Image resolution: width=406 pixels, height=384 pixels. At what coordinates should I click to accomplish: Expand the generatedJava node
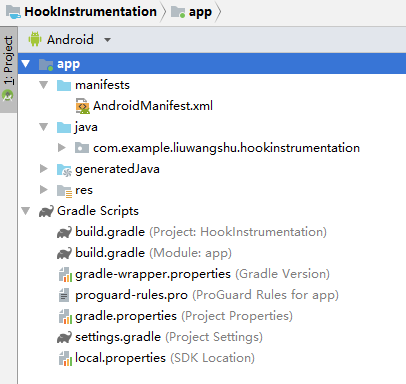point(44,169)
